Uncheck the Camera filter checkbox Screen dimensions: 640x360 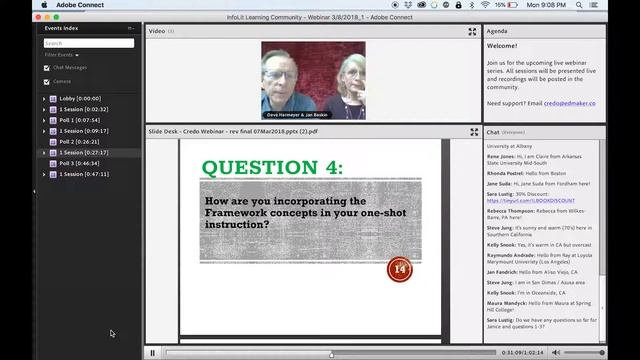point(47,82)
